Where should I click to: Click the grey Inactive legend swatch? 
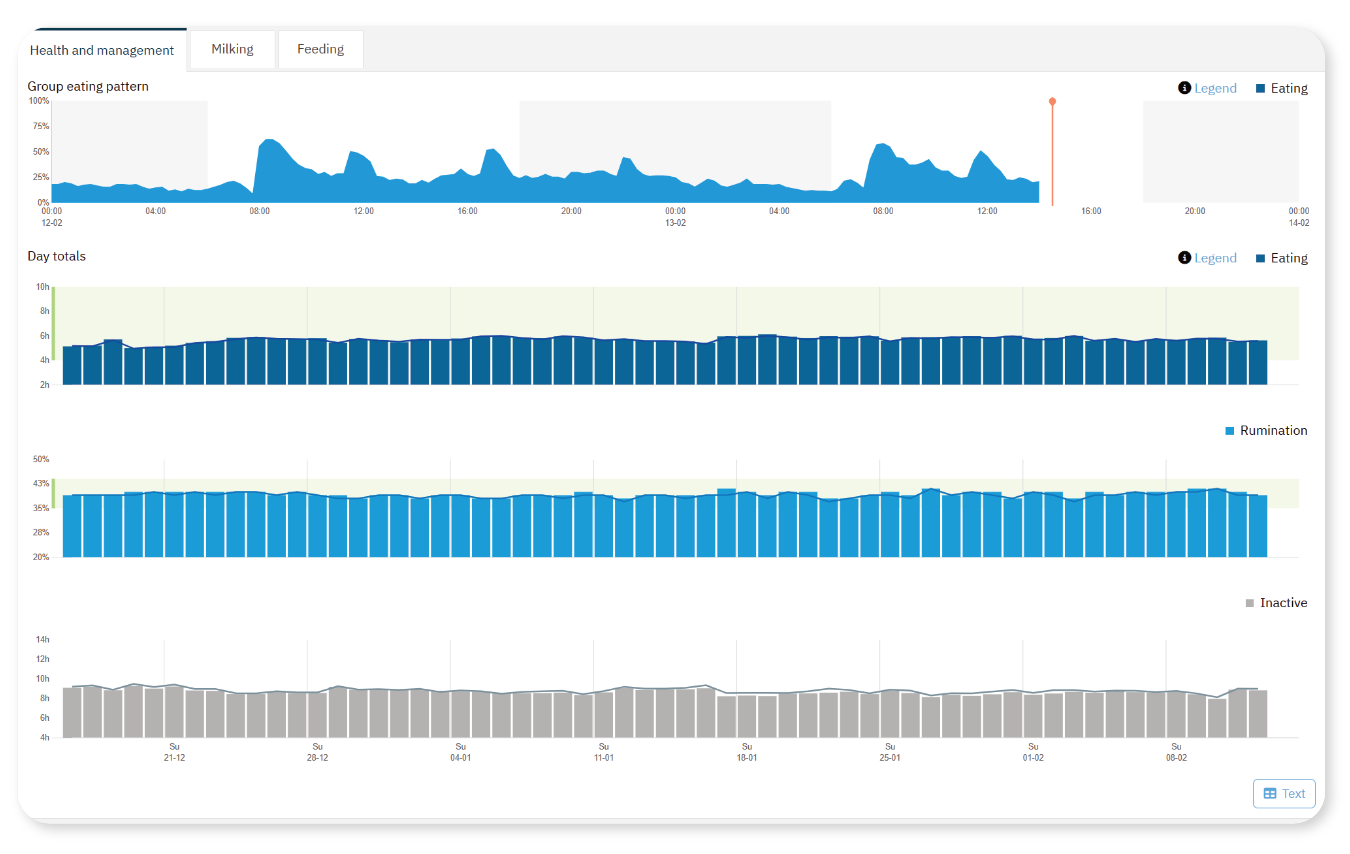1250,603
